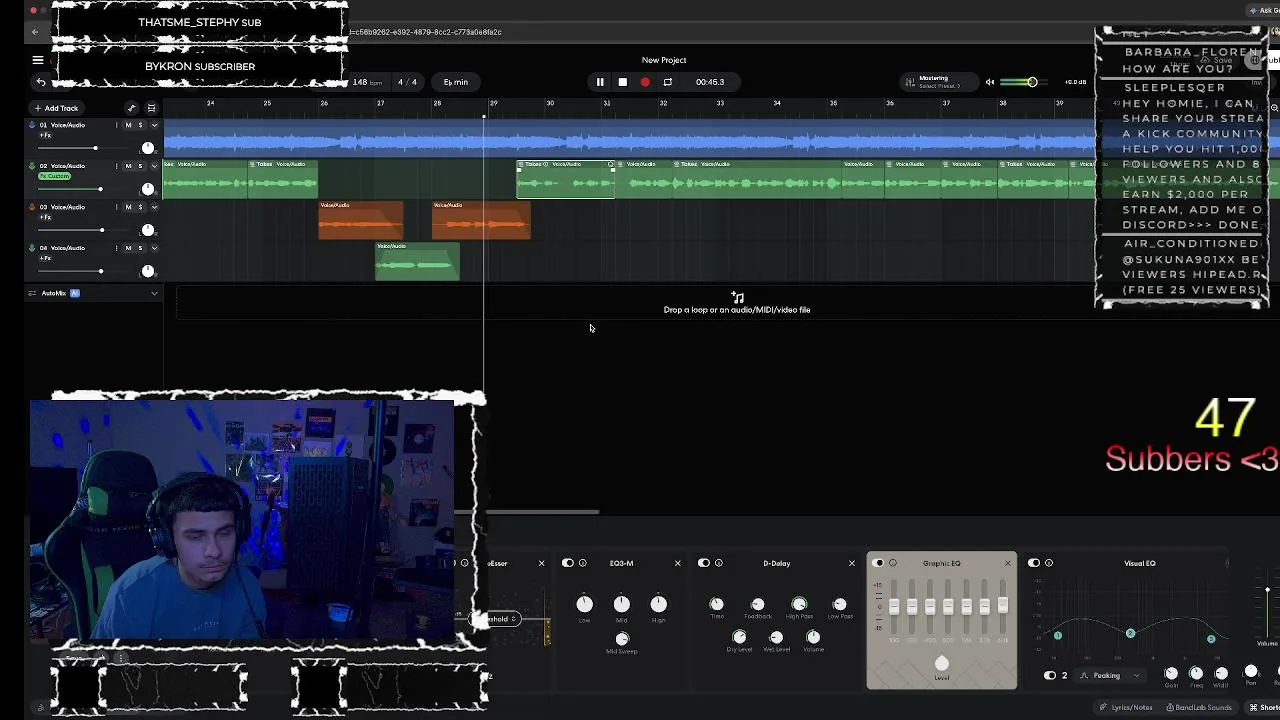Open the BandLab Sounds tab
Viewport: 1280px width, 720px height.
[1199, 707]
